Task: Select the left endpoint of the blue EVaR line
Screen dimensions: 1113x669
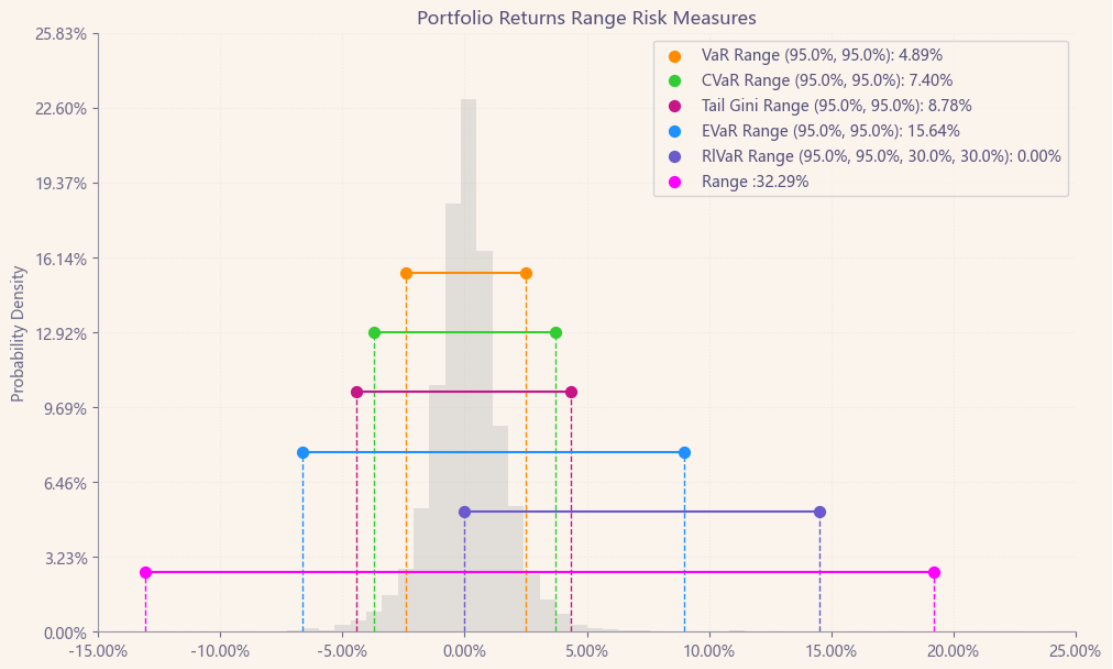Action: 303,453
